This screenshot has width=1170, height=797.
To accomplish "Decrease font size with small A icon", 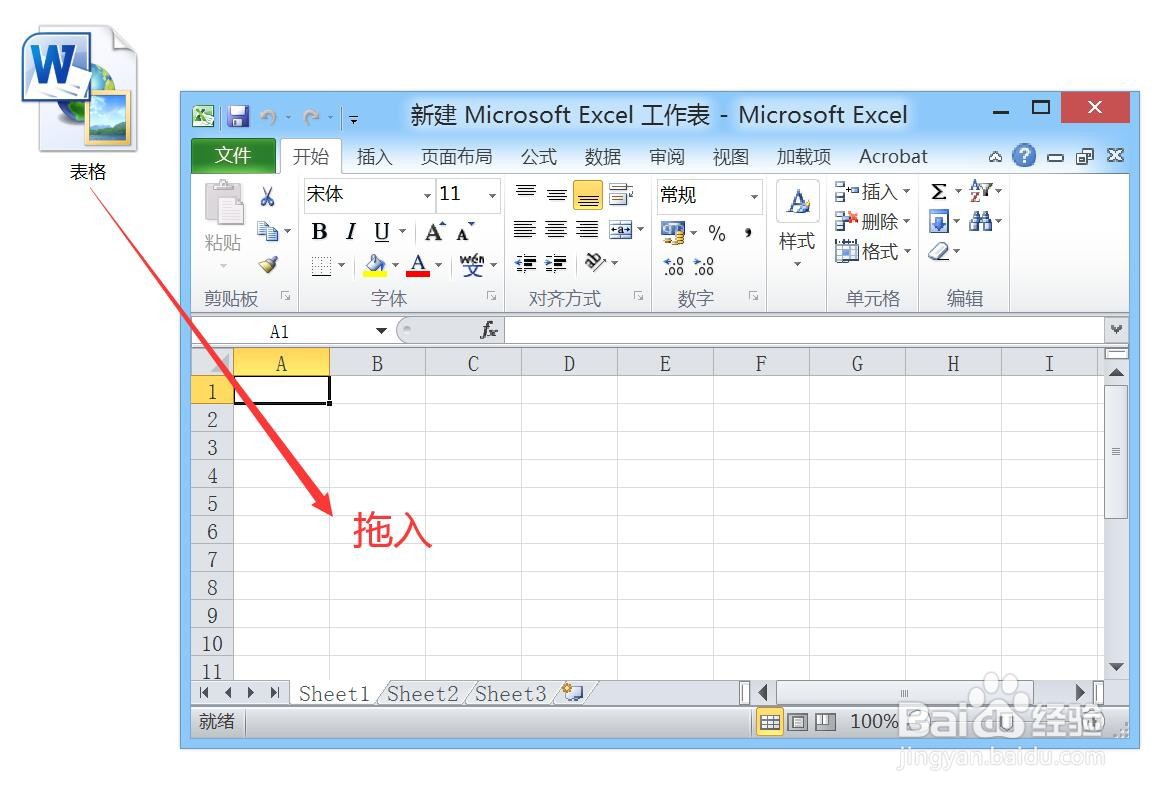I will pos(466,232).
